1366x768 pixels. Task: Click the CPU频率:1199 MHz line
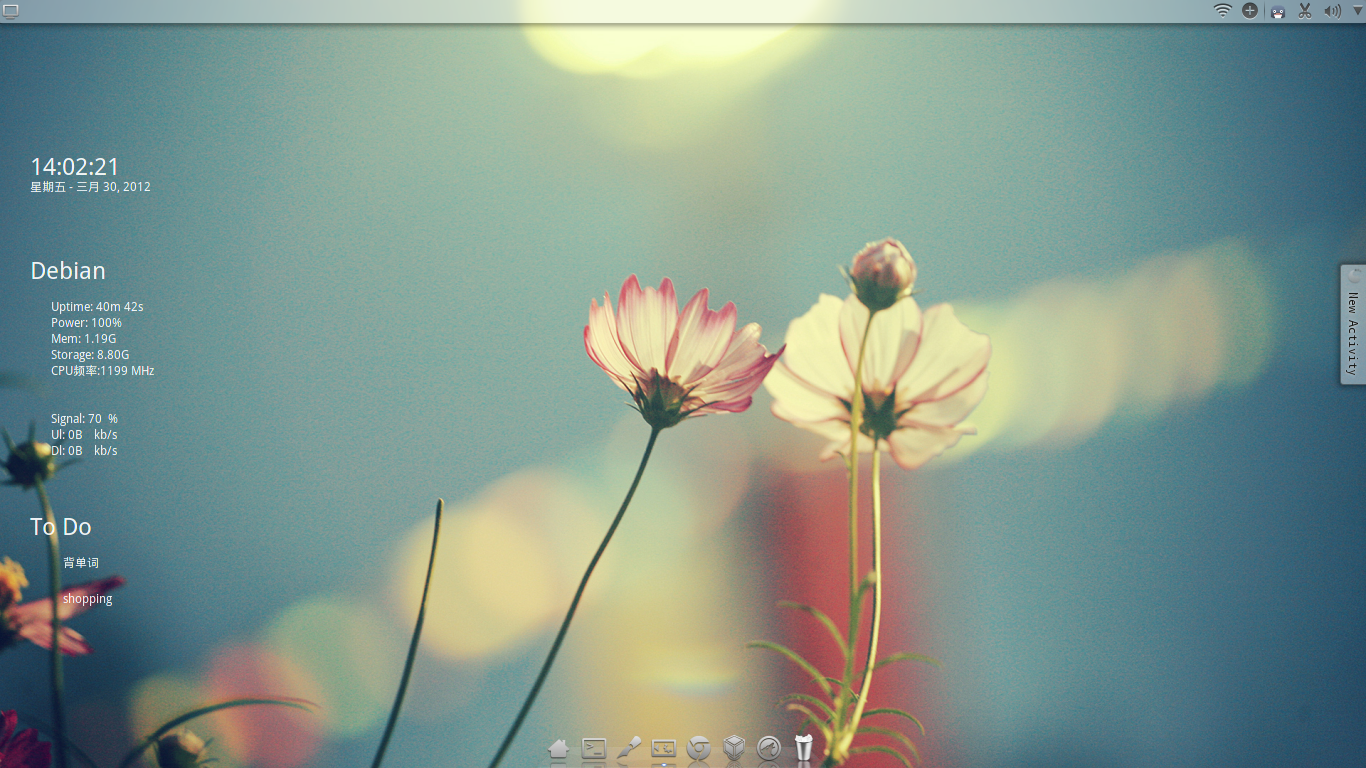point(103,371)
